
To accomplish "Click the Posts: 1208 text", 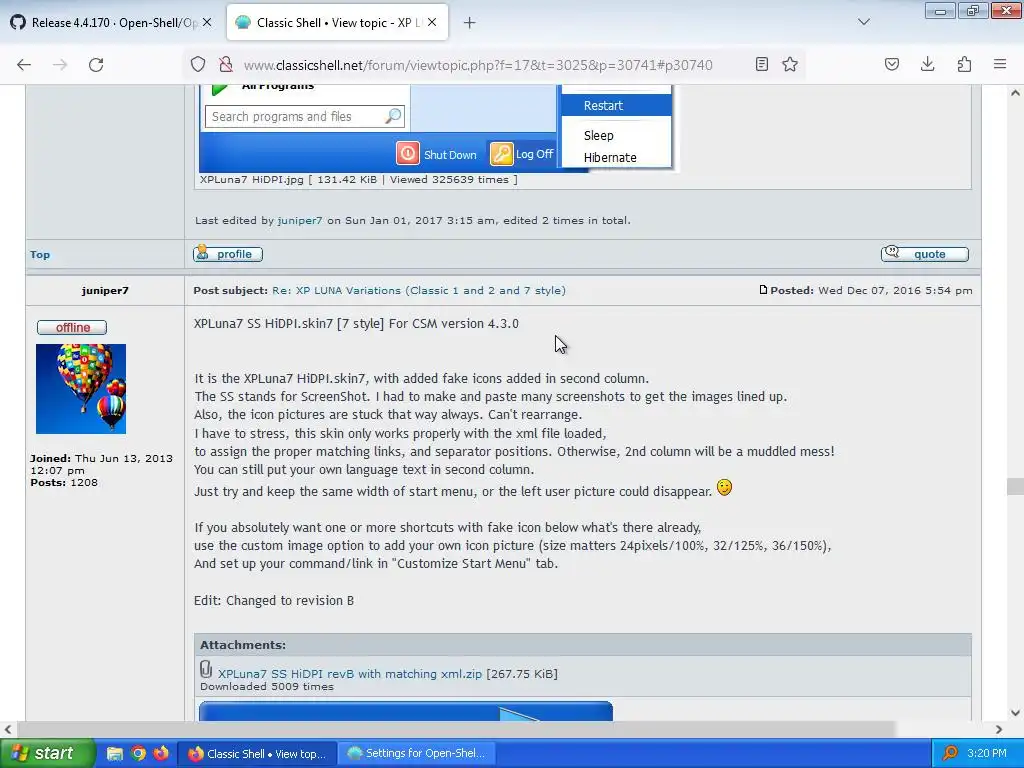I will click(x=64, y=483).
